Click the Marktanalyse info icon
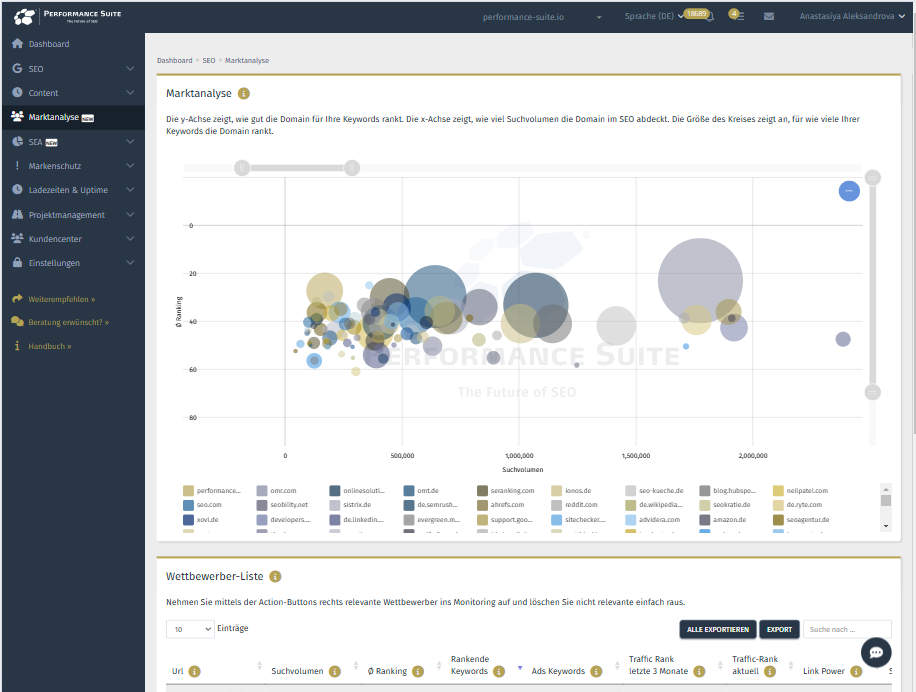This screenshot has width=916, height=692. tap(244, 93)
